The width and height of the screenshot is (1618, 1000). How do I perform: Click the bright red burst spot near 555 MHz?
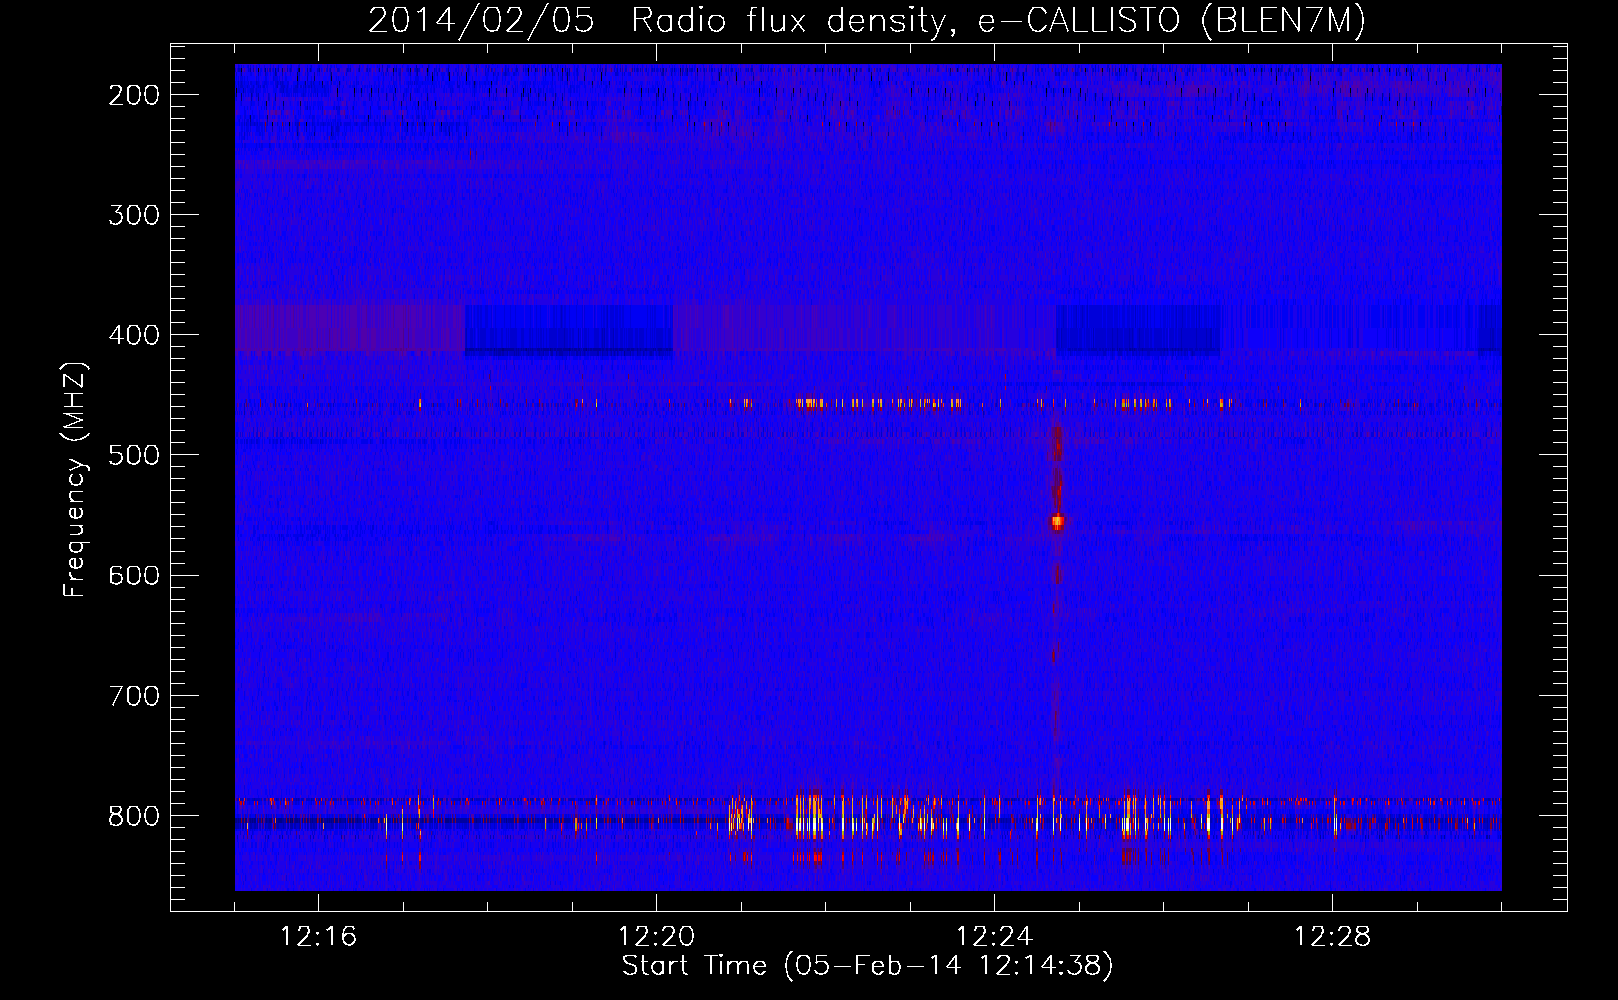pyautogui.click(x=1057, y=521)
